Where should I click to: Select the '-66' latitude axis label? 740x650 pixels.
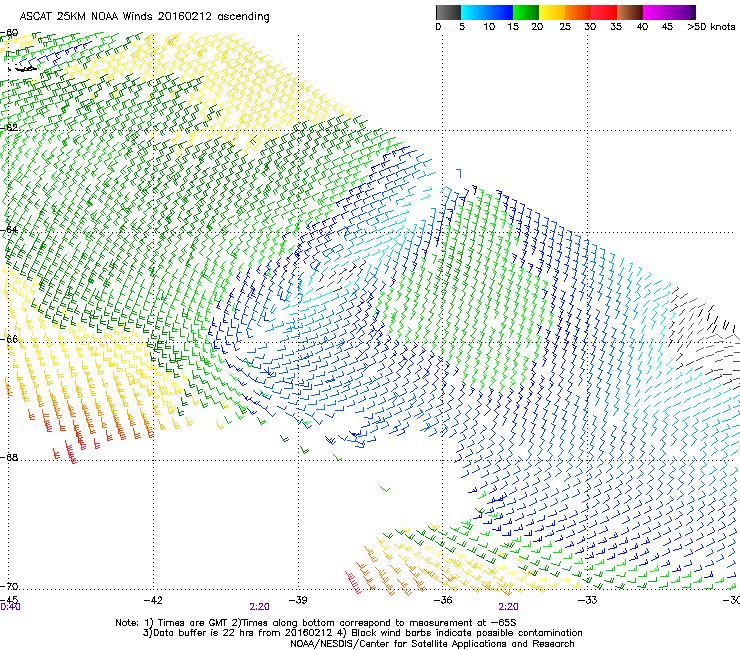pyautogui.click(x=9, y=339)
